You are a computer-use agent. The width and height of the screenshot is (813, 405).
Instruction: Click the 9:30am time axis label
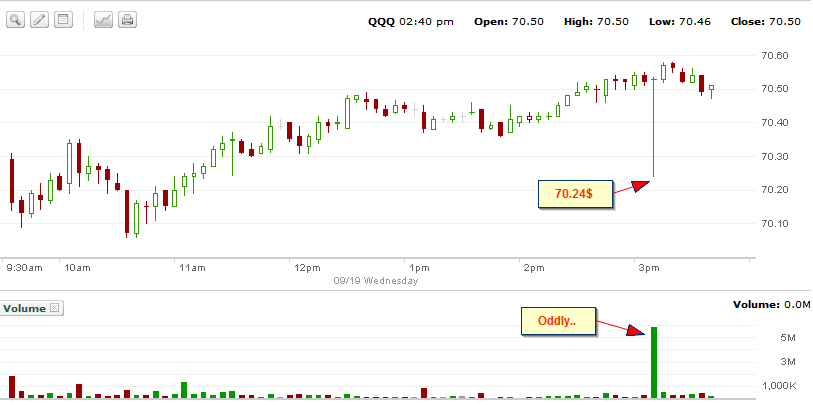[24, 268]
